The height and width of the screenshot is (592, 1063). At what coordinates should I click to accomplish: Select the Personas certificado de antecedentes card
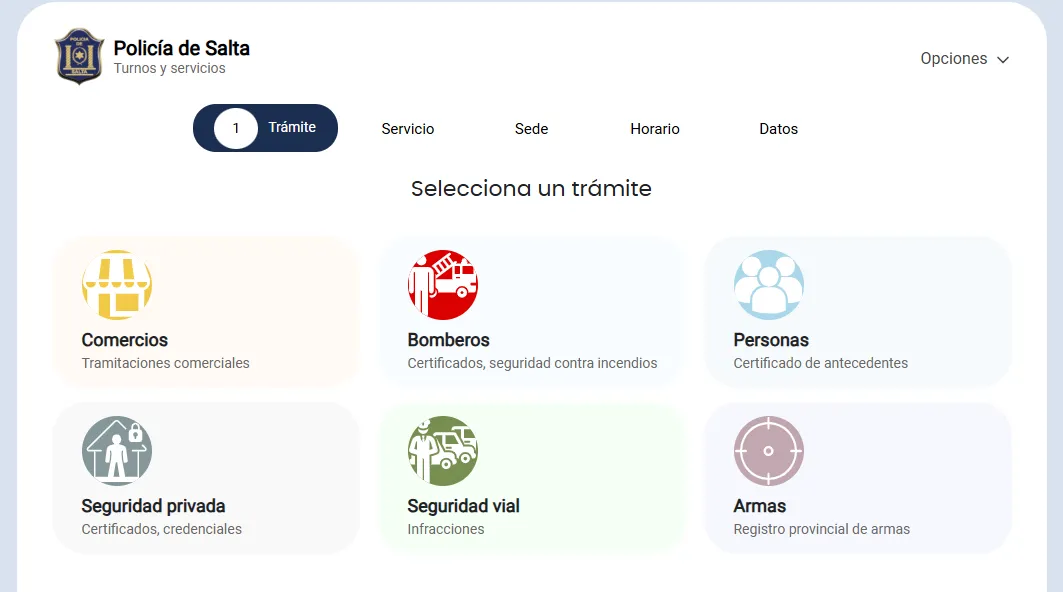tap(858, 310)
